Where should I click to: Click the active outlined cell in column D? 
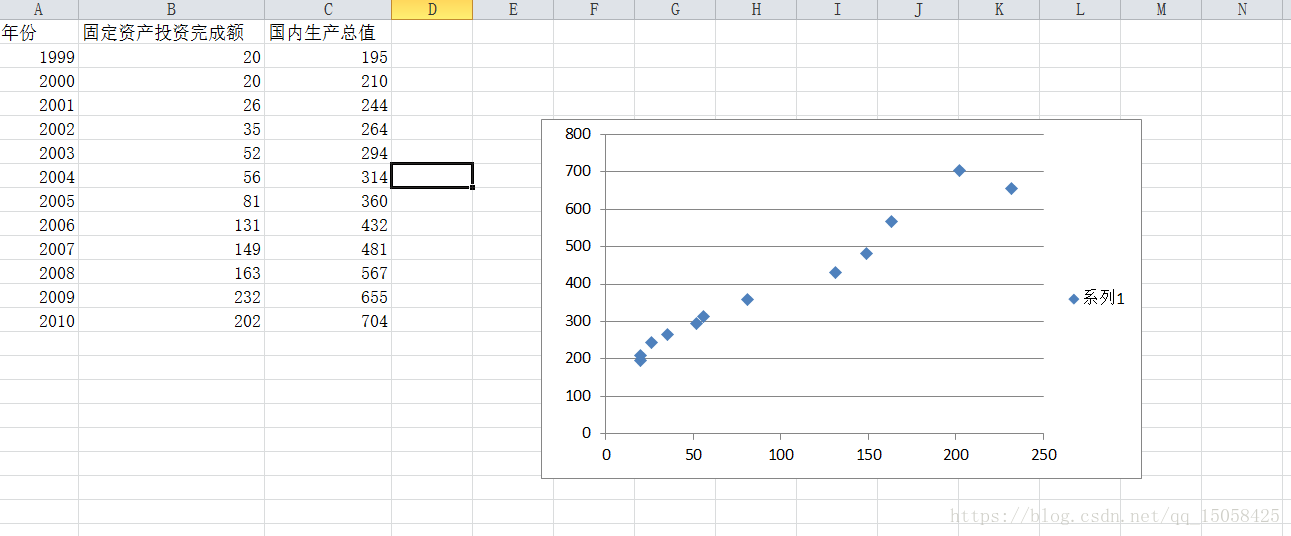(432, 176)
